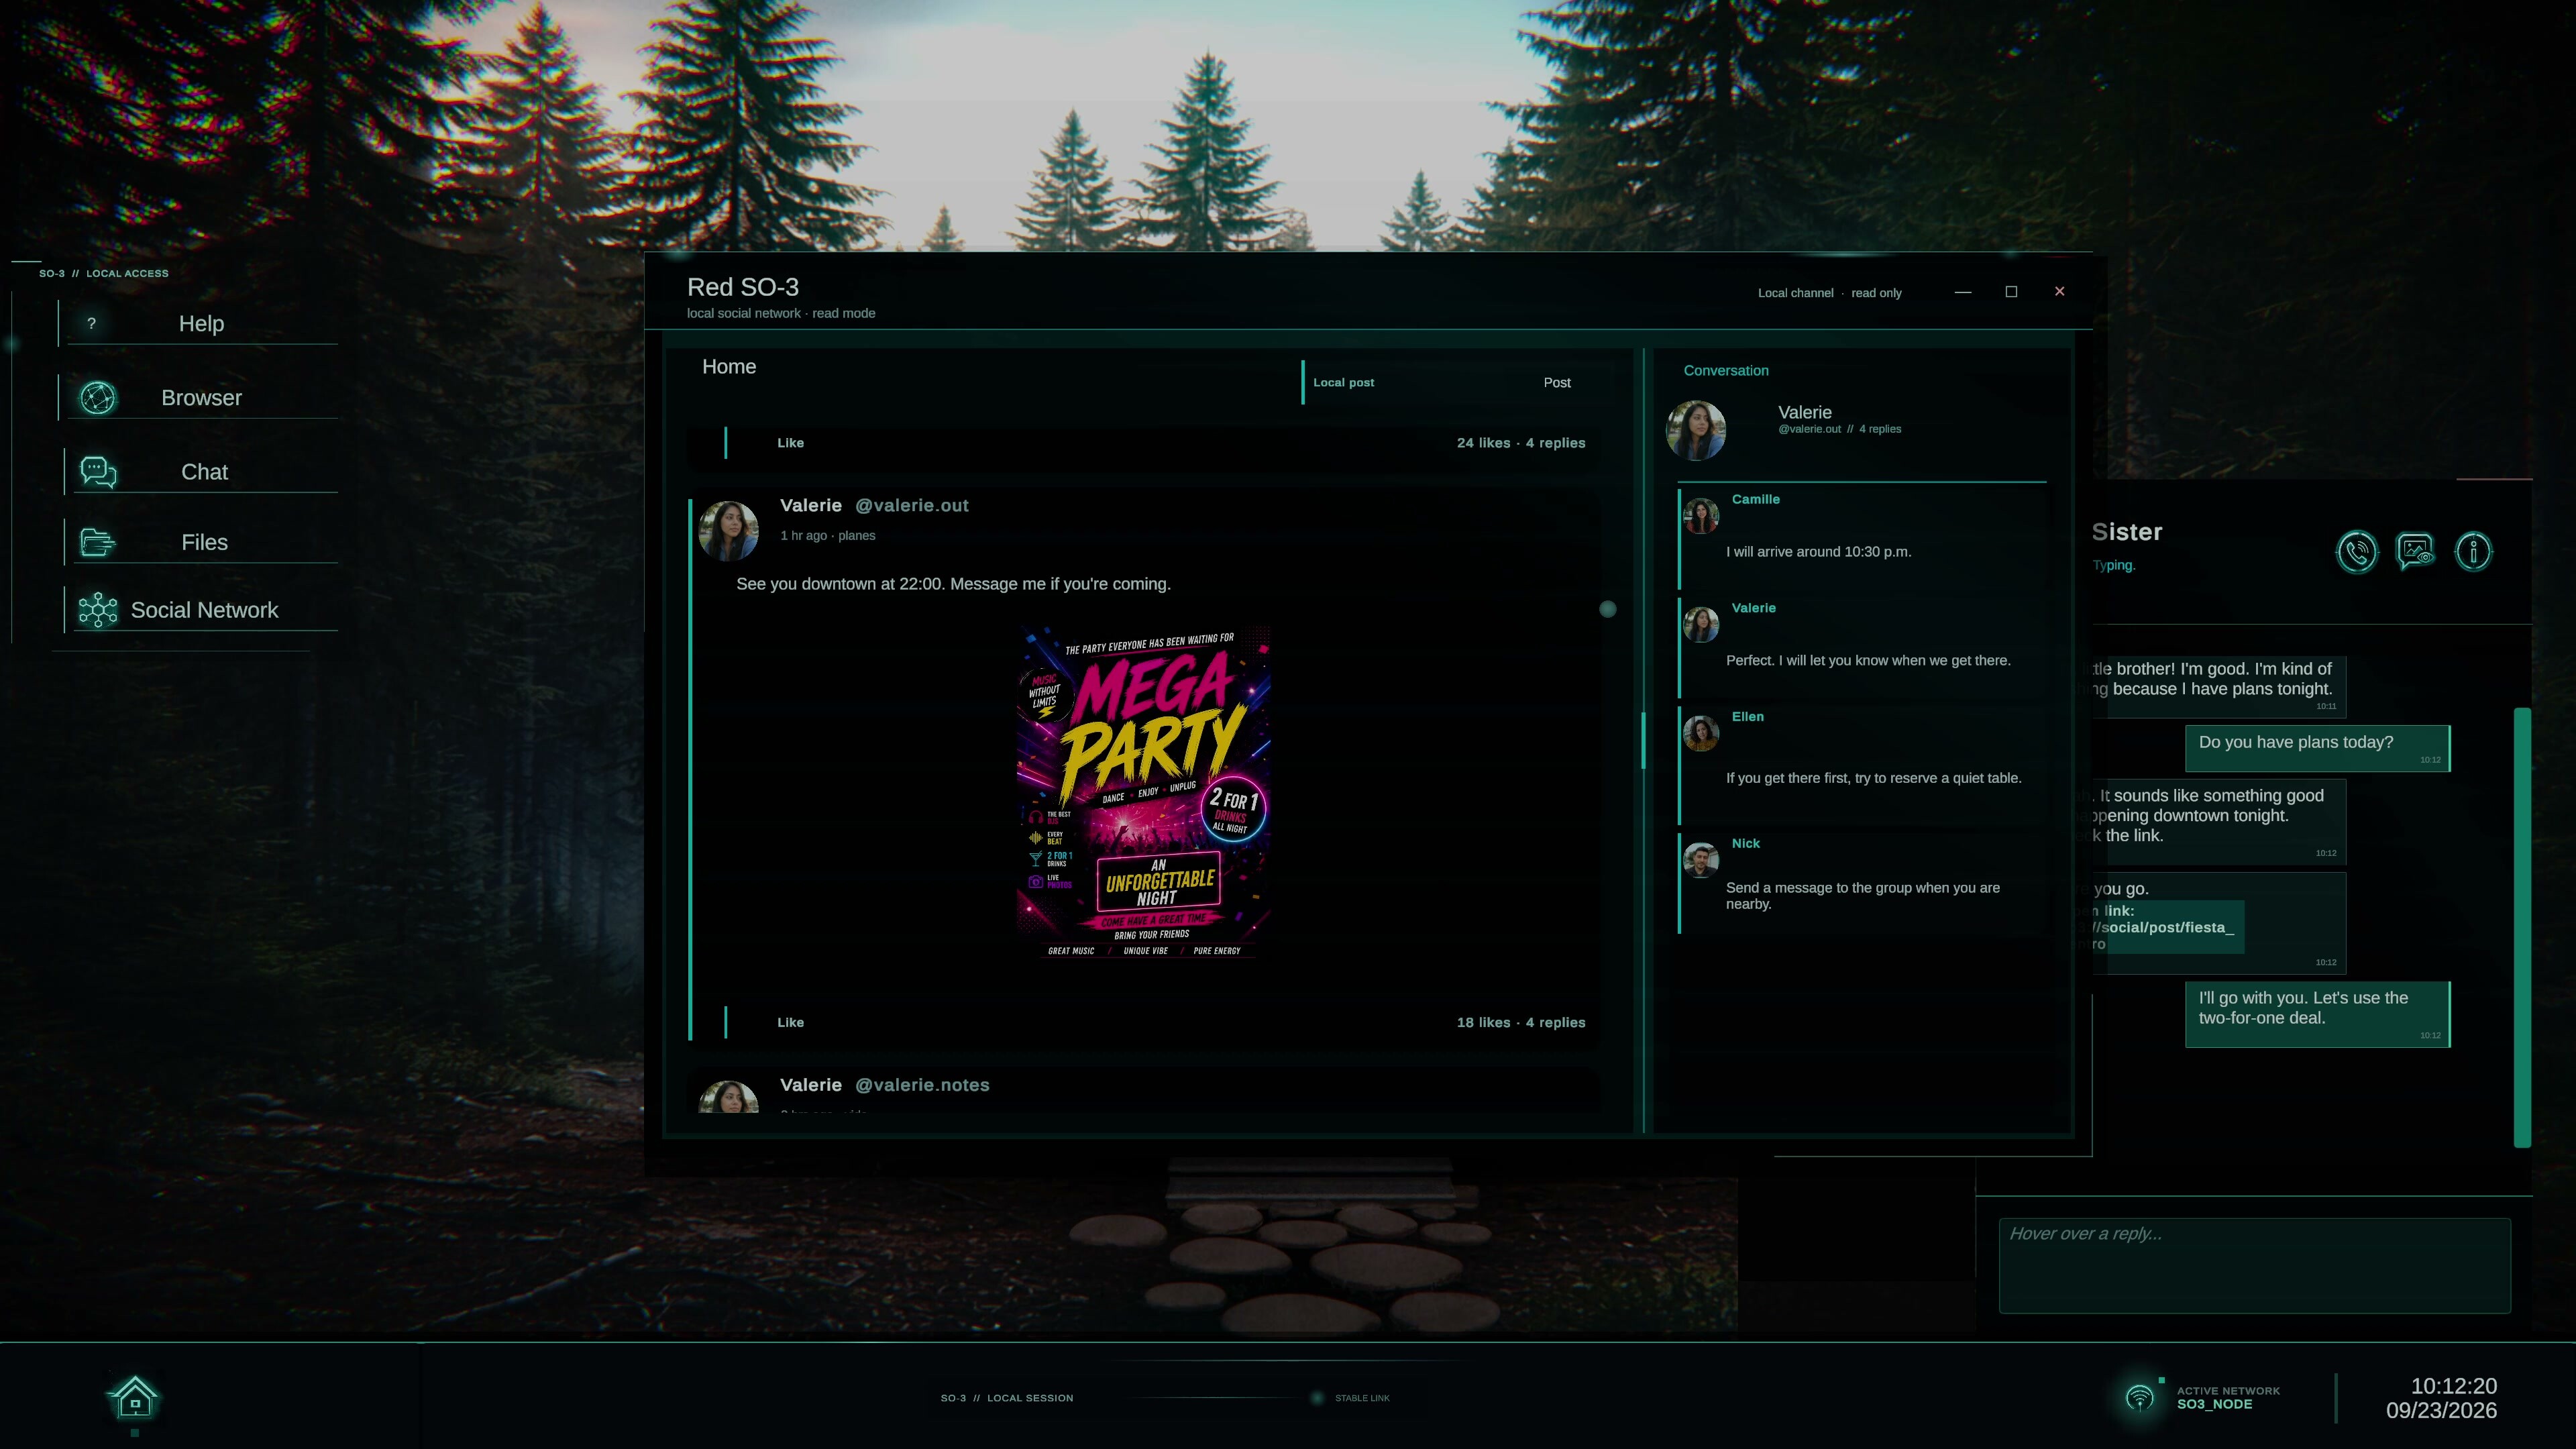Open the info icon in Sister chat

point(2473,551)
